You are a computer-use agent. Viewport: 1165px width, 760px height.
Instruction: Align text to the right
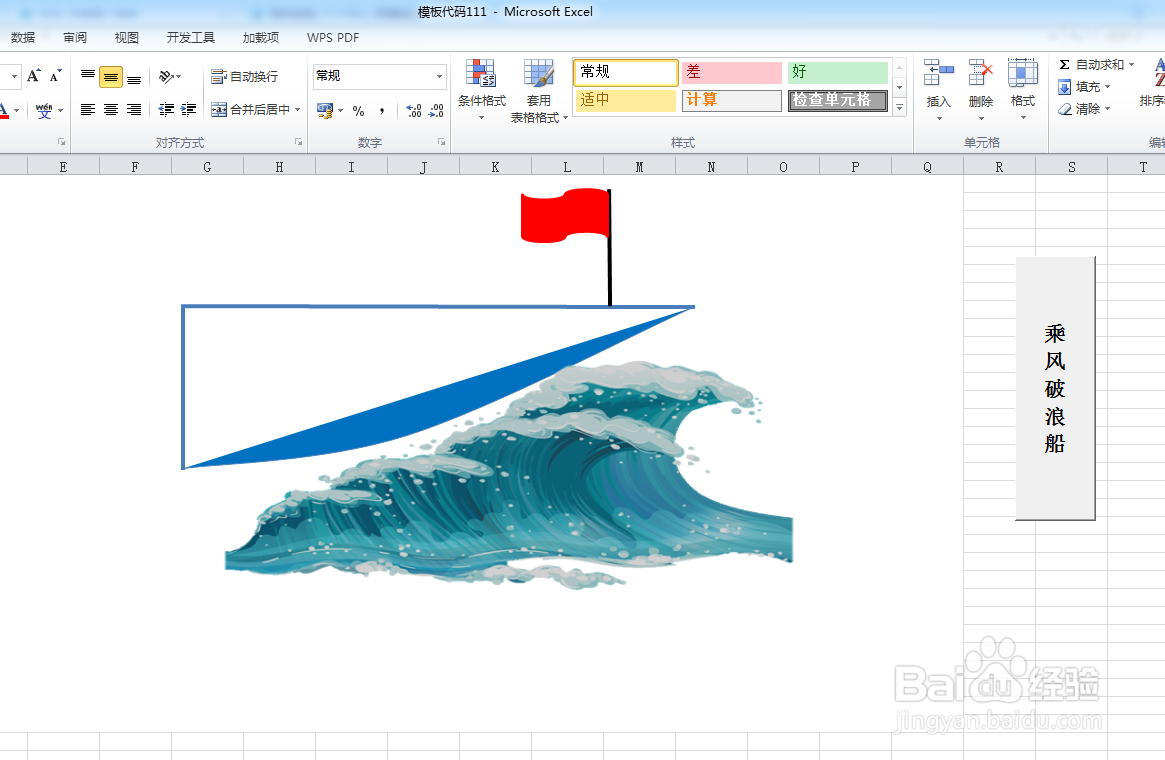tap(134, 109)
